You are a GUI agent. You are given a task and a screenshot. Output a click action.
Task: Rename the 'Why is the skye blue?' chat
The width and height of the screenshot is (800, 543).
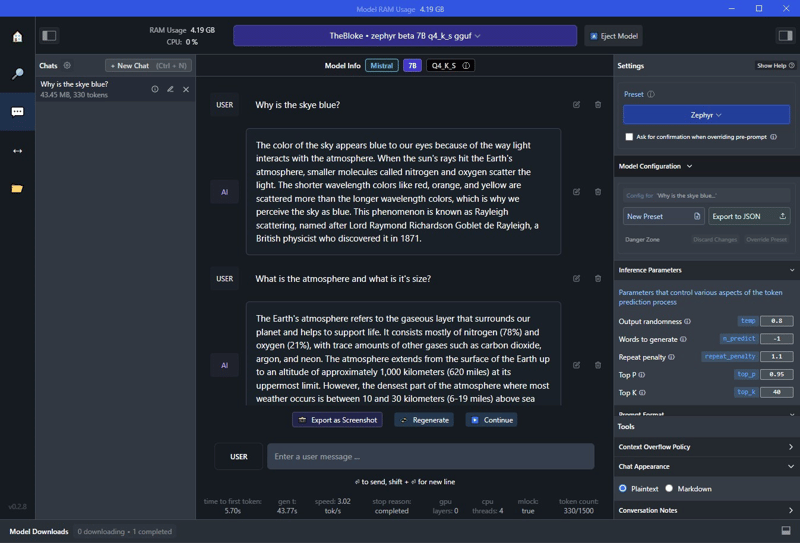[x=170, y=90]
